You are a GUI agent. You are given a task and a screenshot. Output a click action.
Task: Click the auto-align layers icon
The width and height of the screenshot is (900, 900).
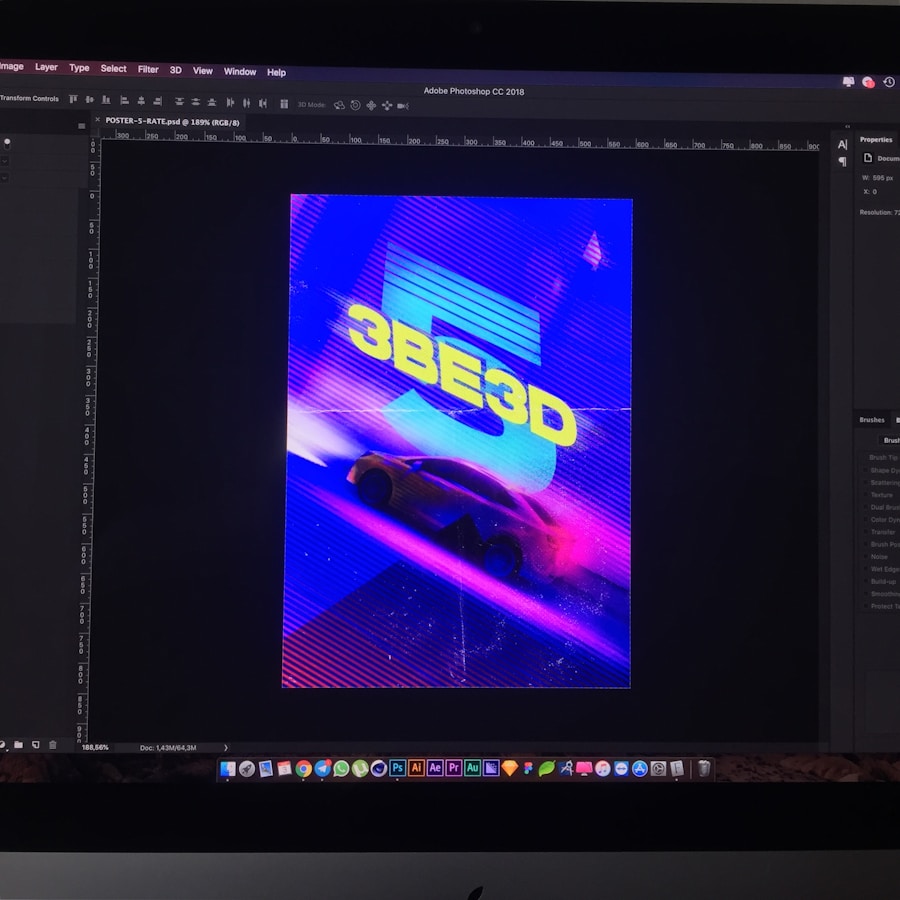(x=284, y=104)
